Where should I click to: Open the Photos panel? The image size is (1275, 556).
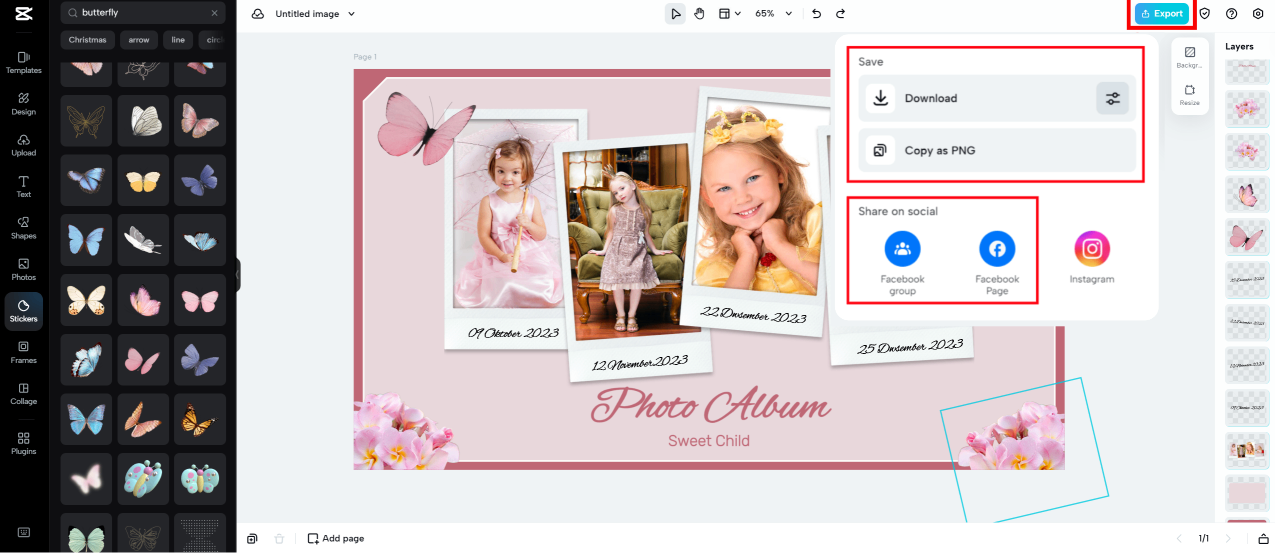23,270
